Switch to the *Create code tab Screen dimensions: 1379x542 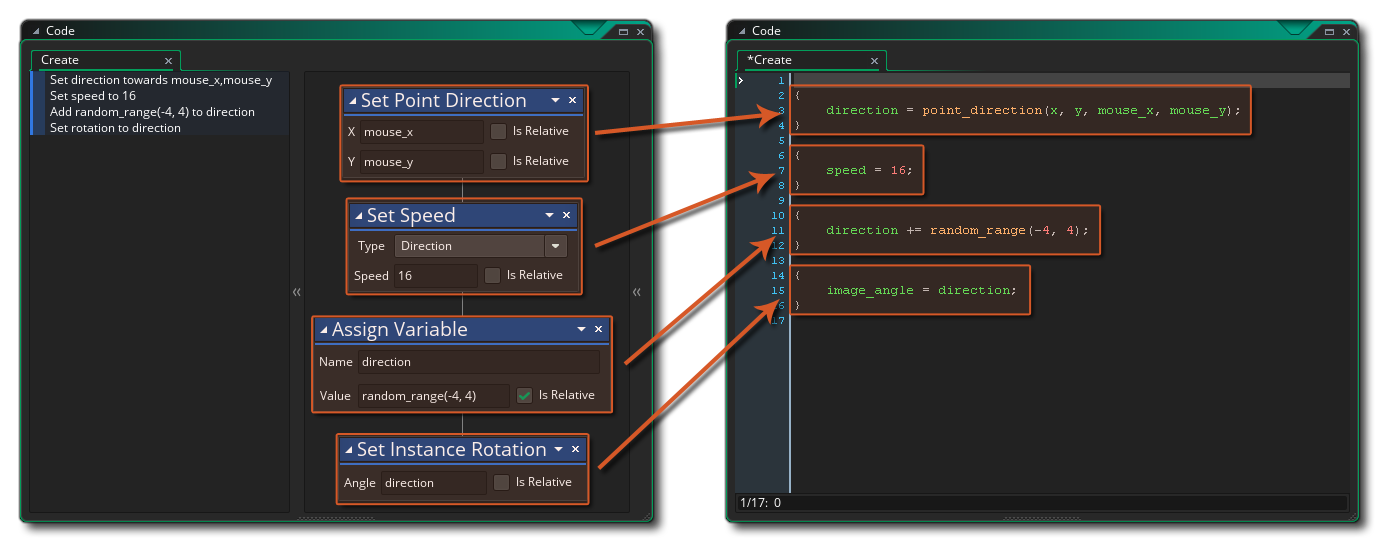(770, 60)
